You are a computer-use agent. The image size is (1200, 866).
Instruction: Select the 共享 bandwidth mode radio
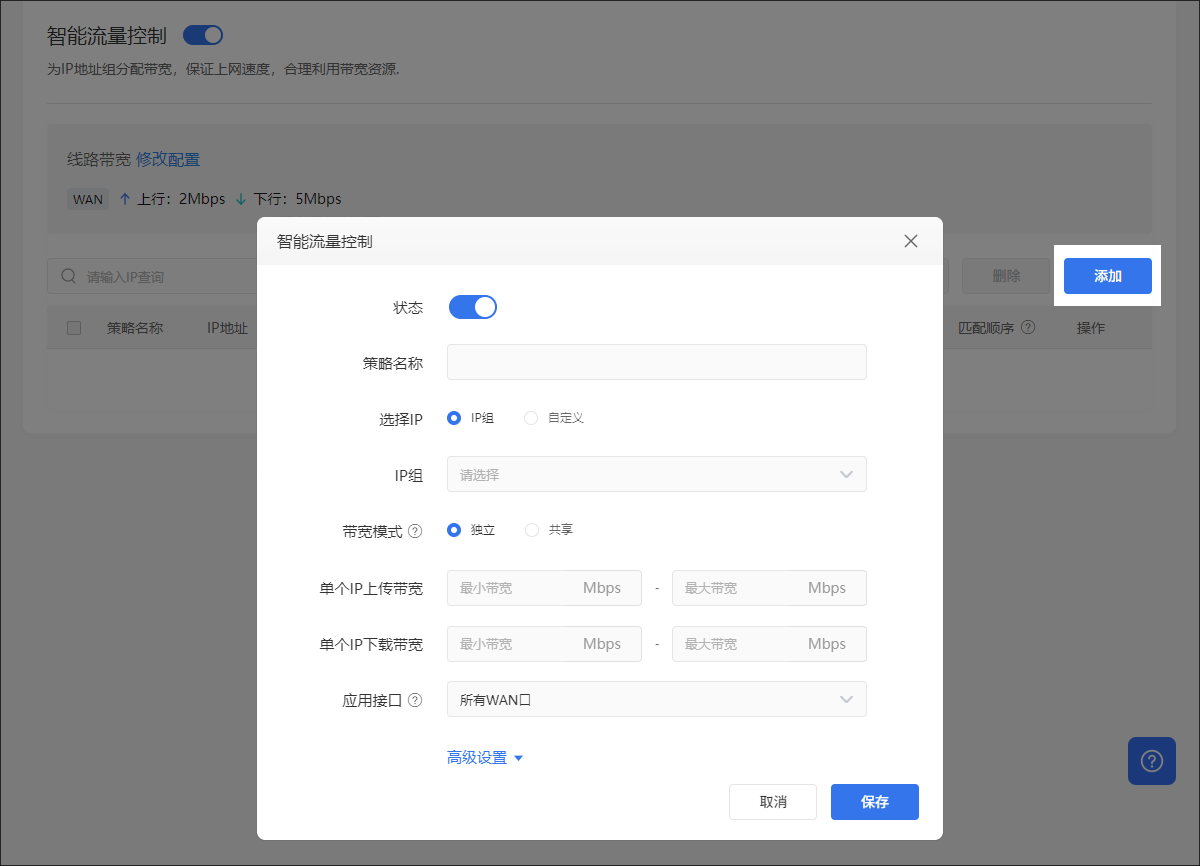tap(532, 530)
